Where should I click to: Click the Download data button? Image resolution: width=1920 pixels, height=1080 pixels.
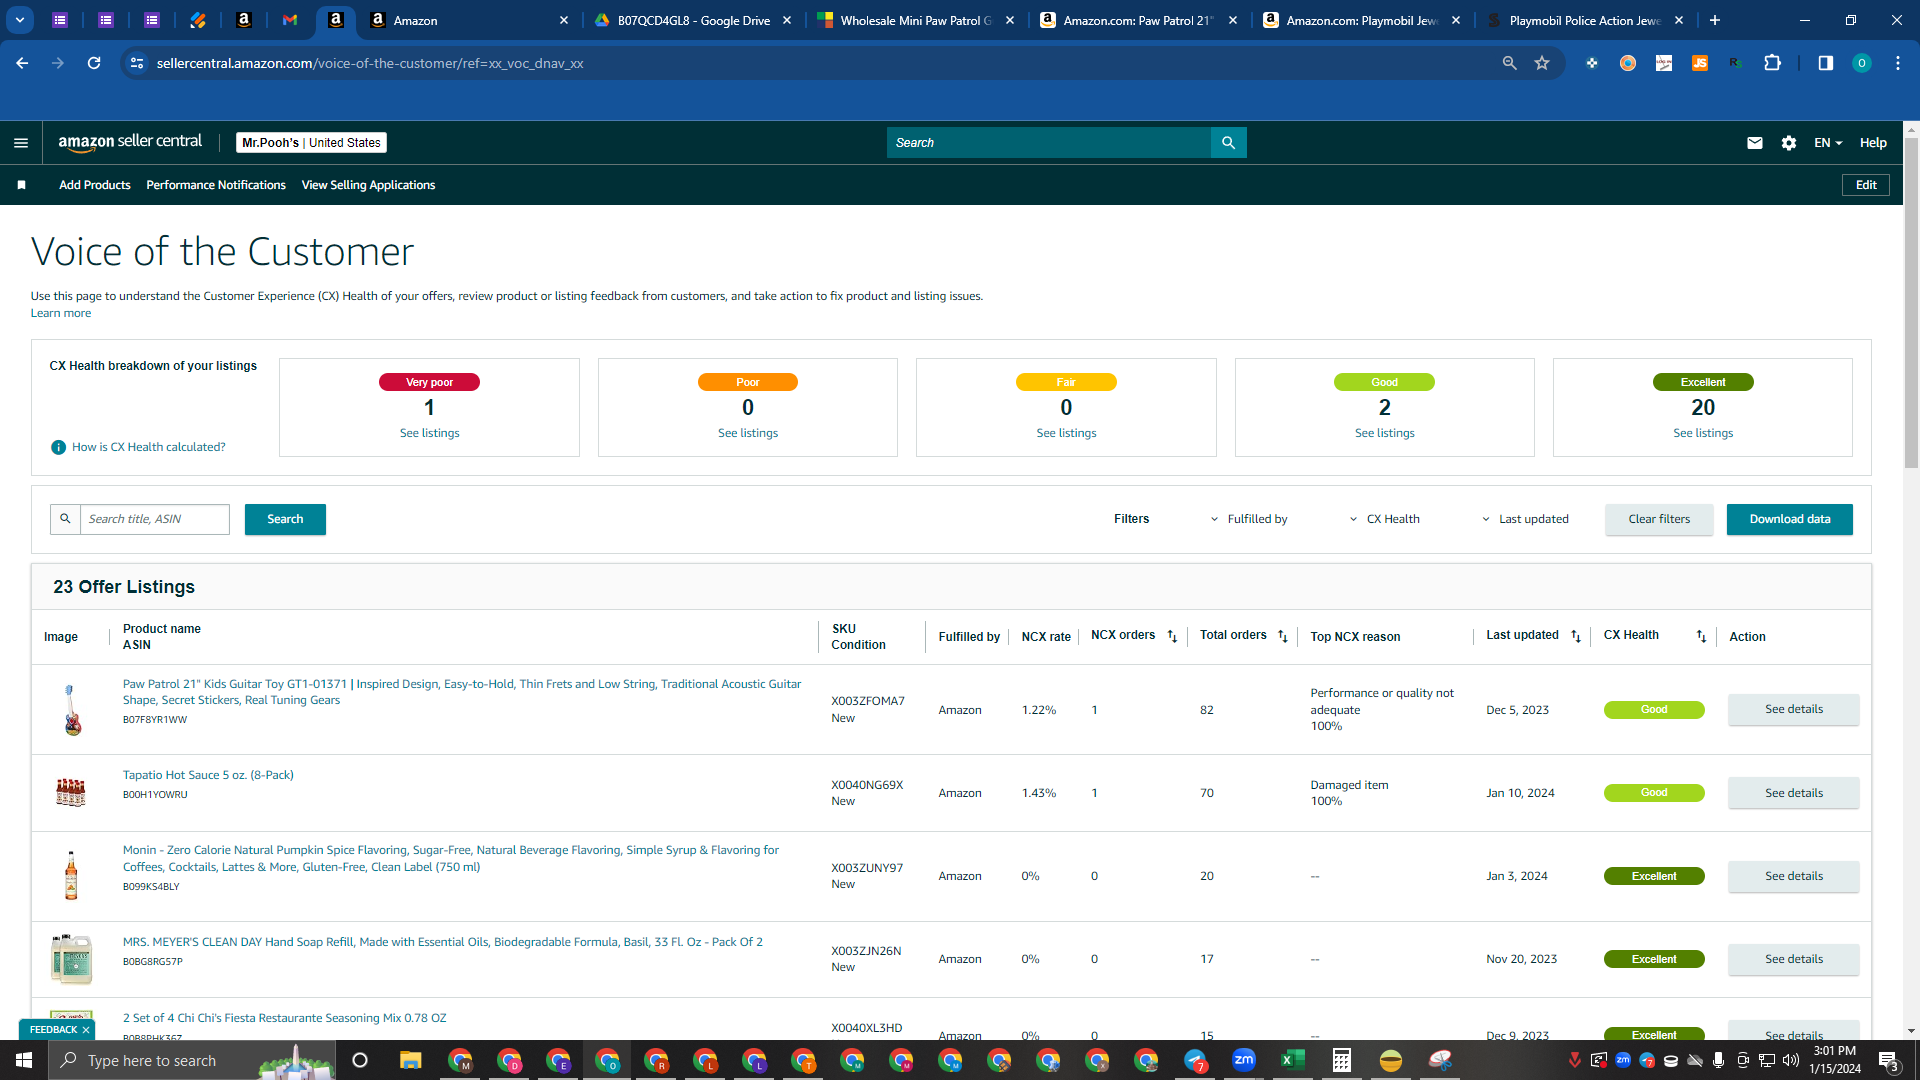point(1789,519)
